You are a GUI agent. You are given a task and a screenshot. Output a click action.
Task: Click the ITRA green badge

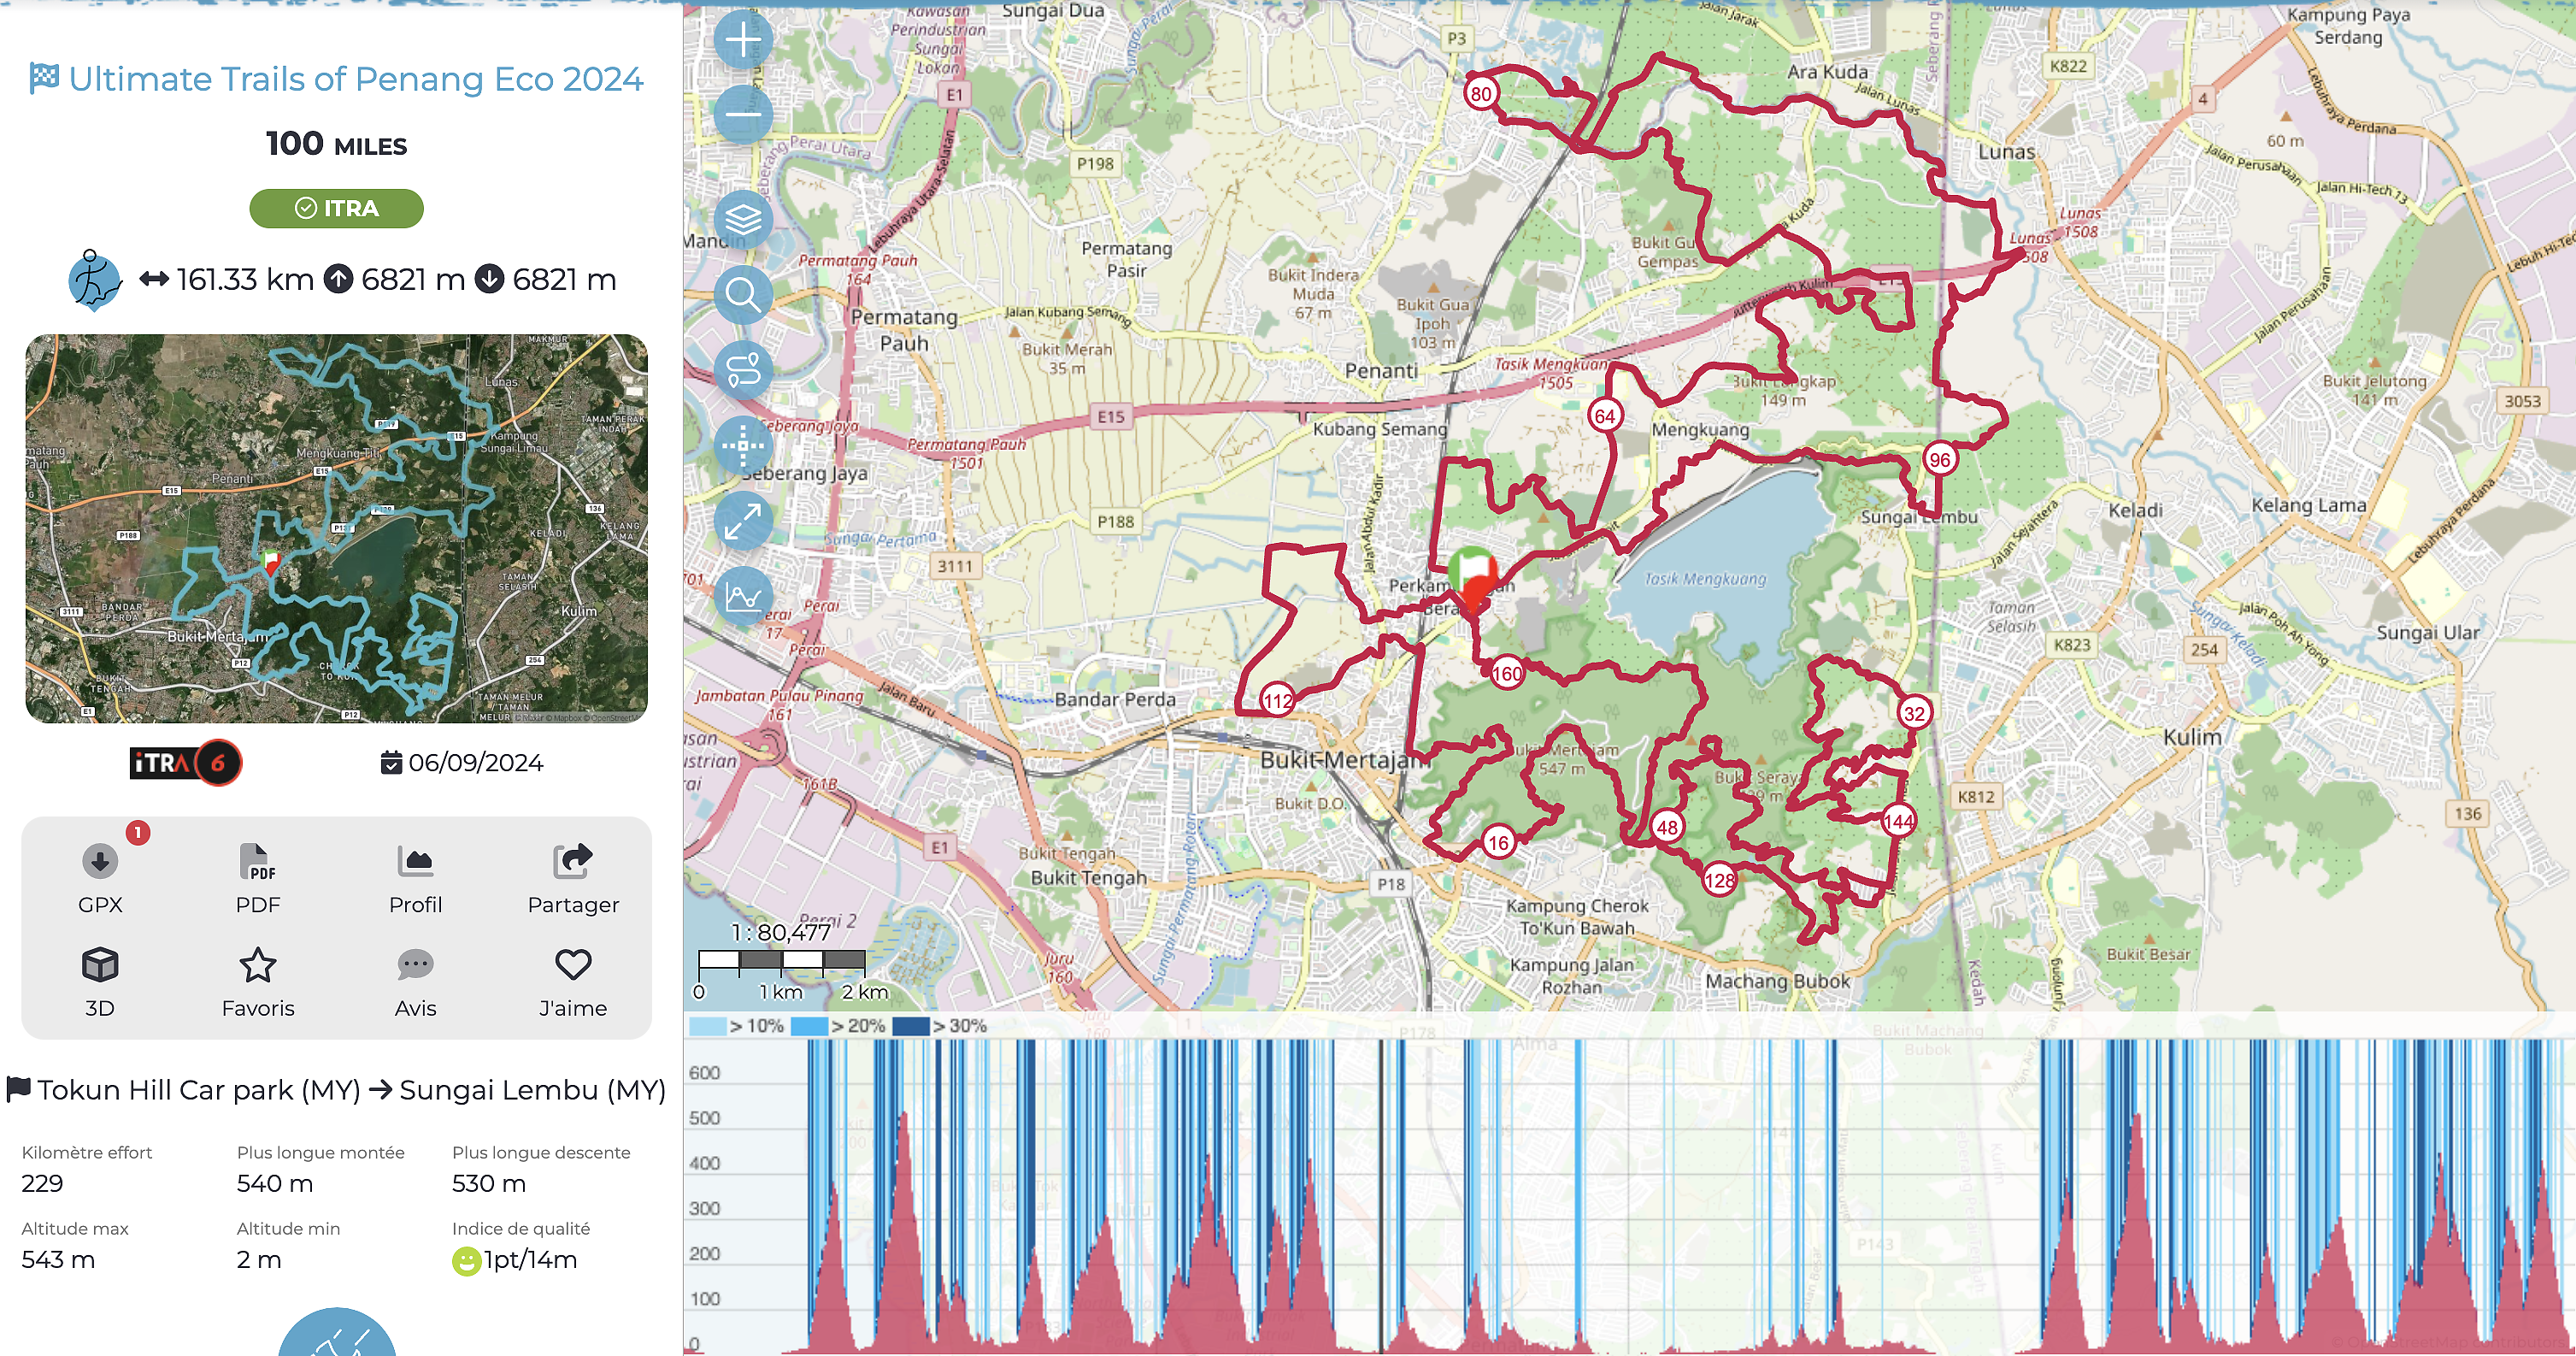pyautogui.click(x=336, y=208)
